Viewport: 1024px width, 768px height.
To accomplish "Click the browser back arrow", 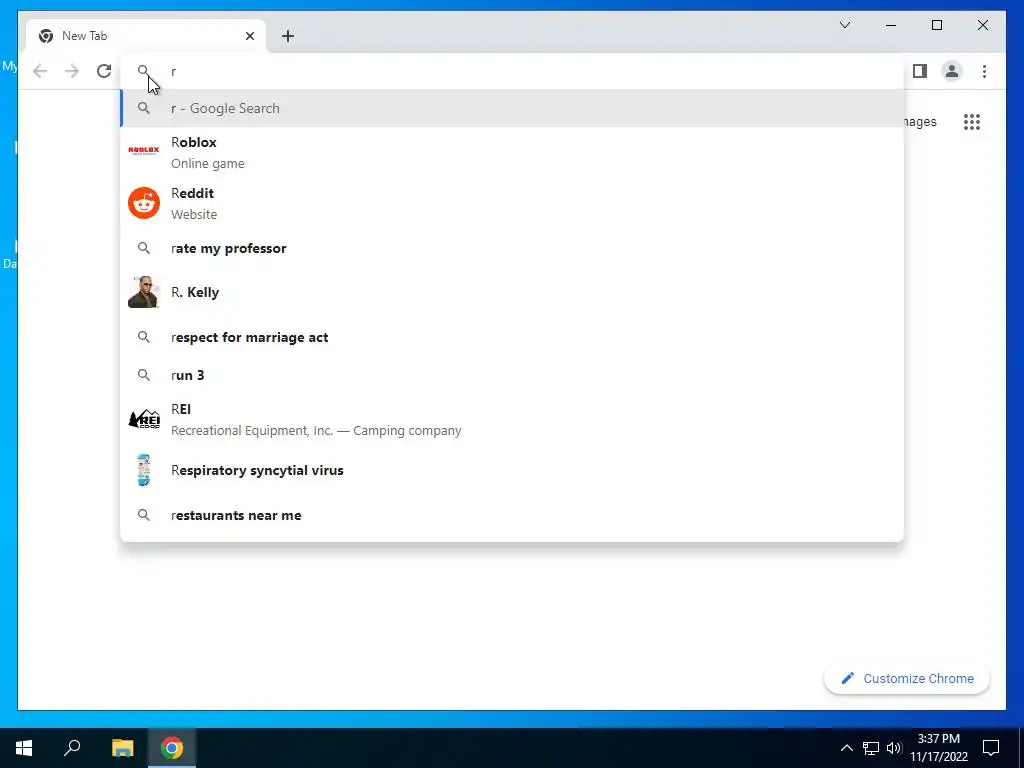I will click(x=40, y=71).
